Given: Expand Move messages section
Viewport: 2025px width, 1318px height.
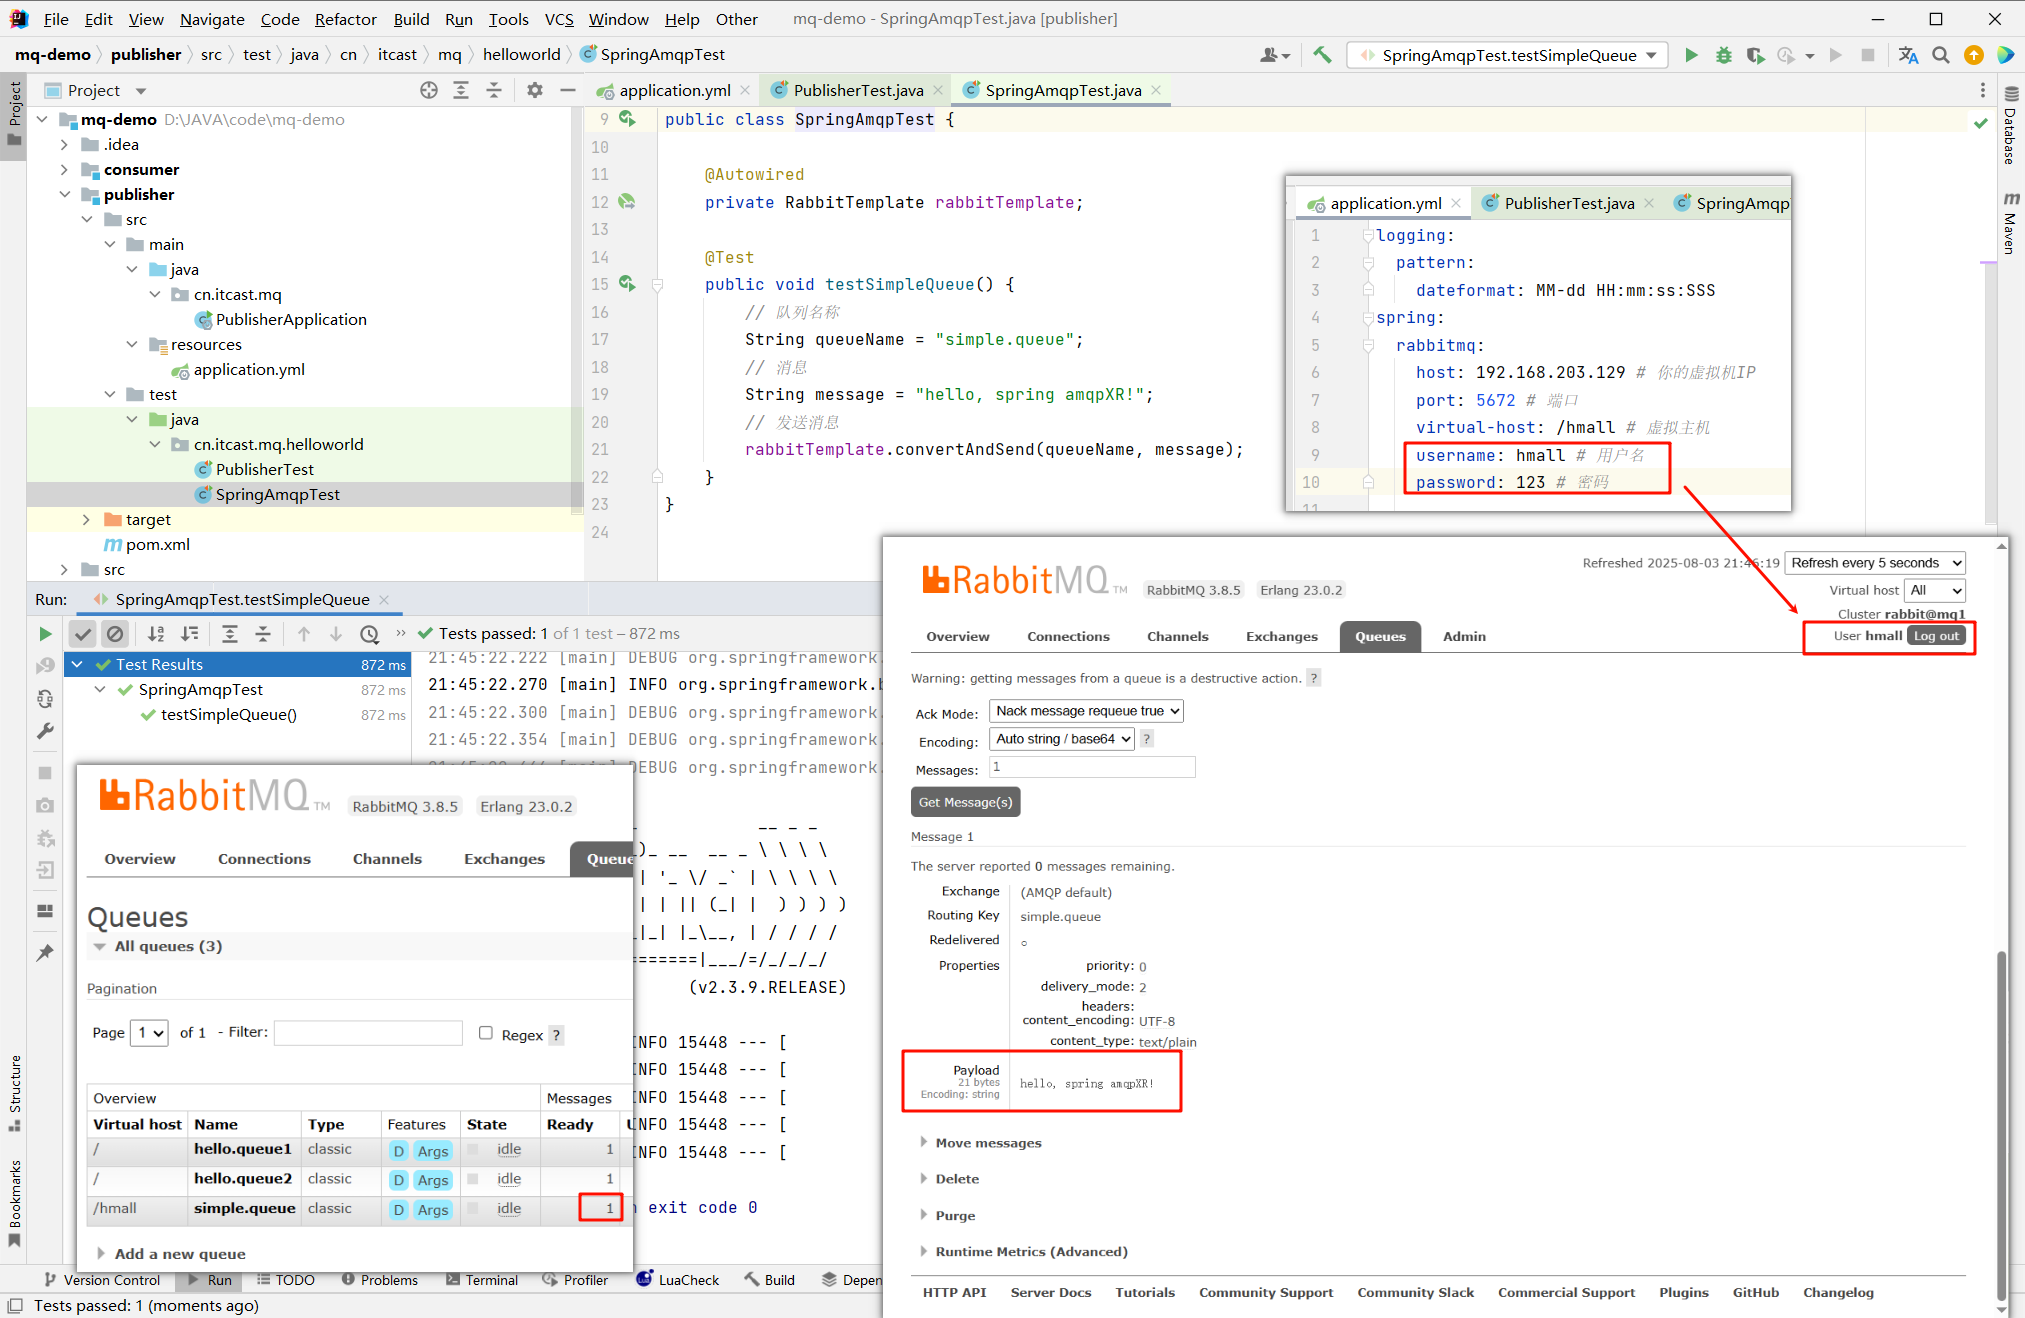Looking at the screenshot, I should (987, 1143).
